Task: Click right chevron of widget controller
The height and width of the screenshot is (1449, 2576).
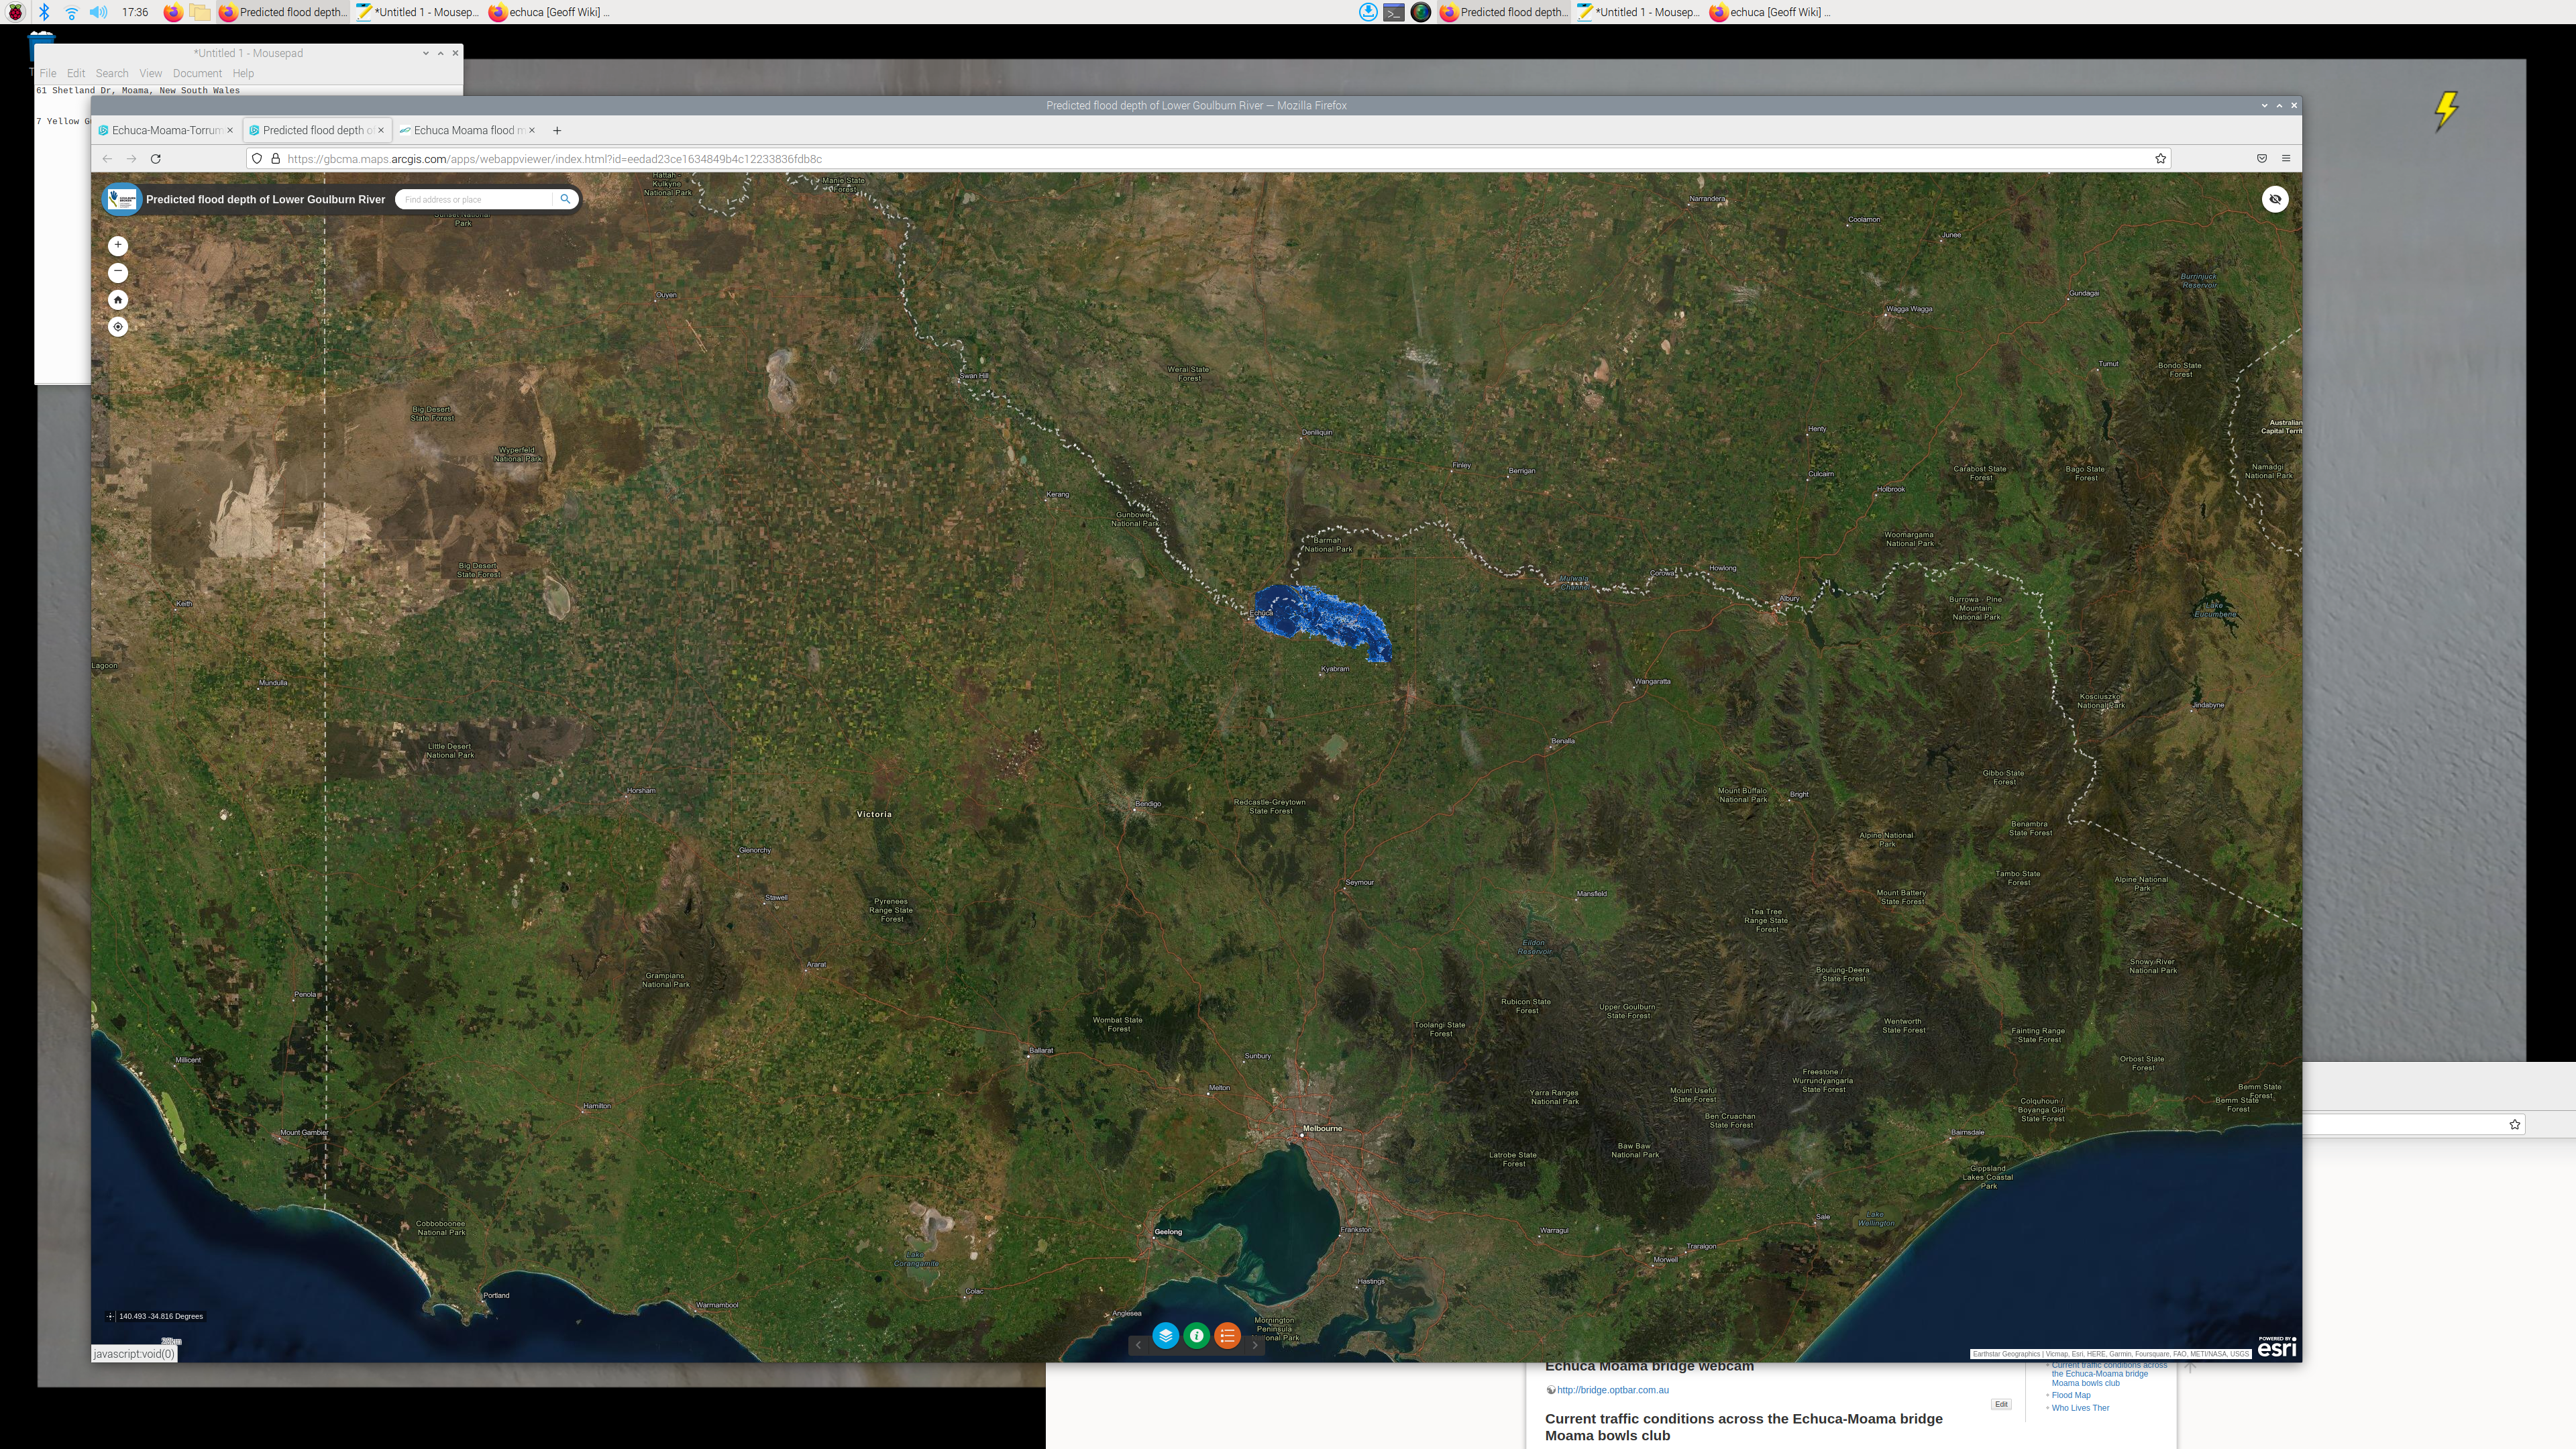Action: pos(1255,1345)
